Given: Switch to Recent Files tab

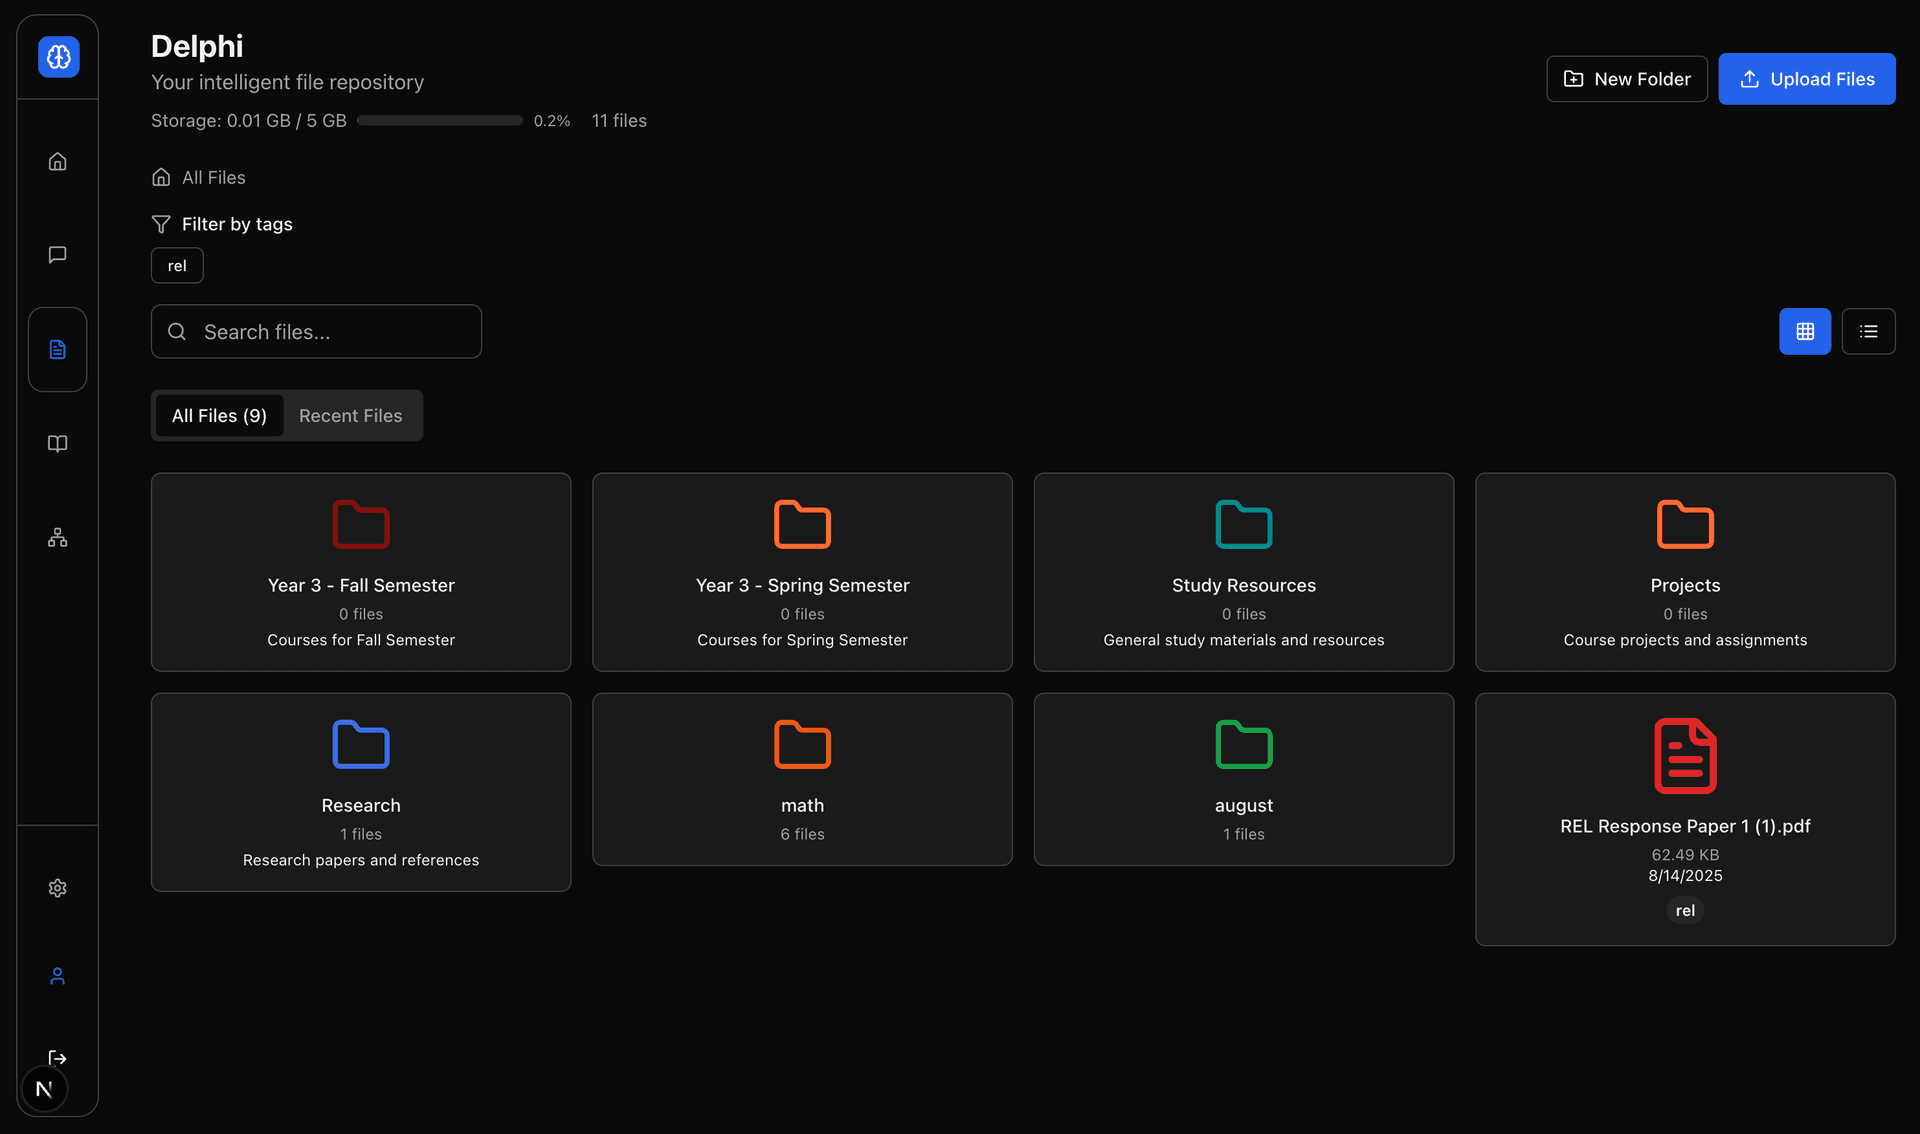Looking at the screenshot, I should [350, 415].
